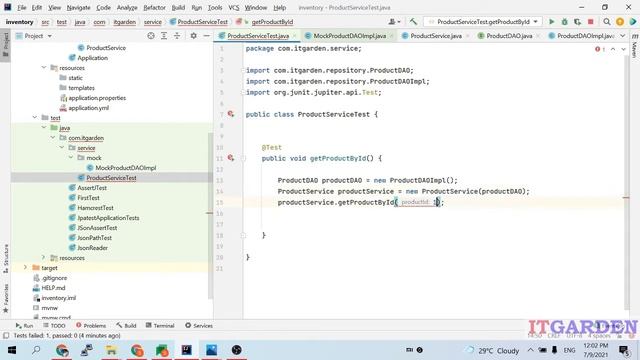Click run-test gutter icon beside getProductById method
The height and width of the screenshot is (360, 640).
[x=231, y=158]
